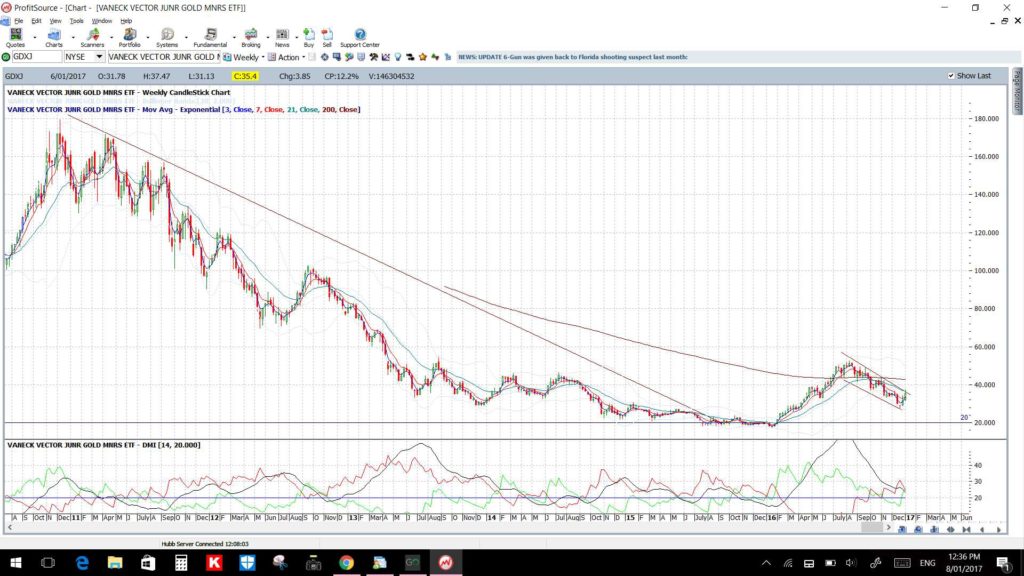Click the icon left of Weekly period
Screen dimensions: 1024x576
click(x=227, y=57)
